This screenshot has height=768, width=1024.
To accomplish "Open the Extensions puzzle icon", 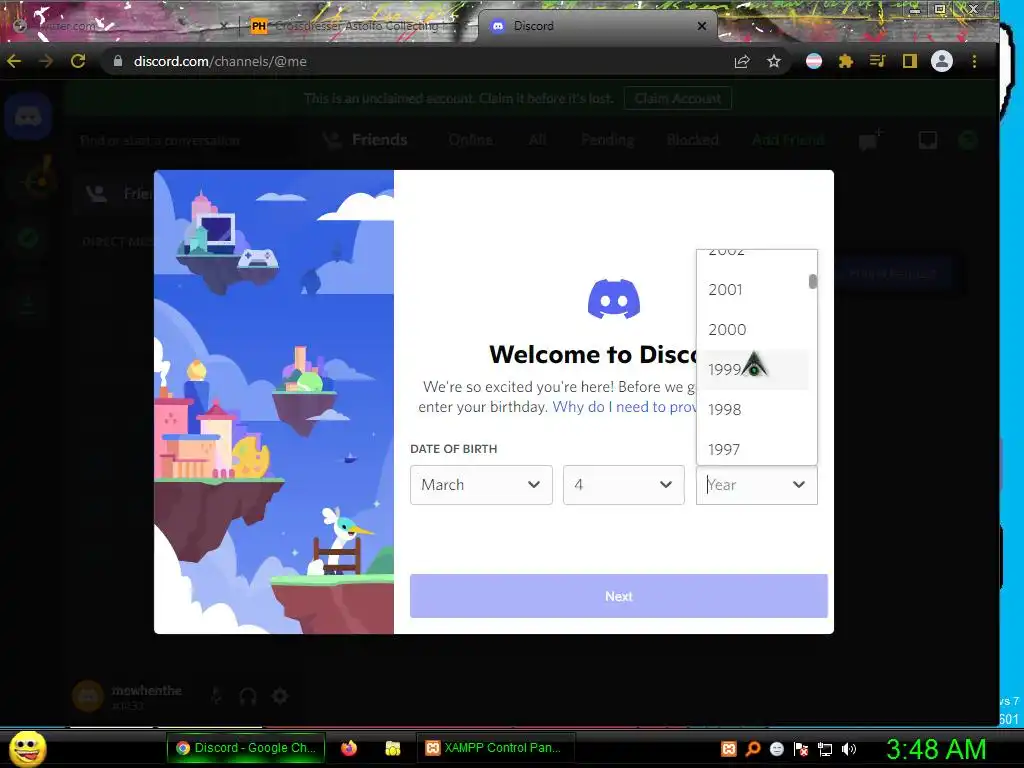I will (846, 61).
